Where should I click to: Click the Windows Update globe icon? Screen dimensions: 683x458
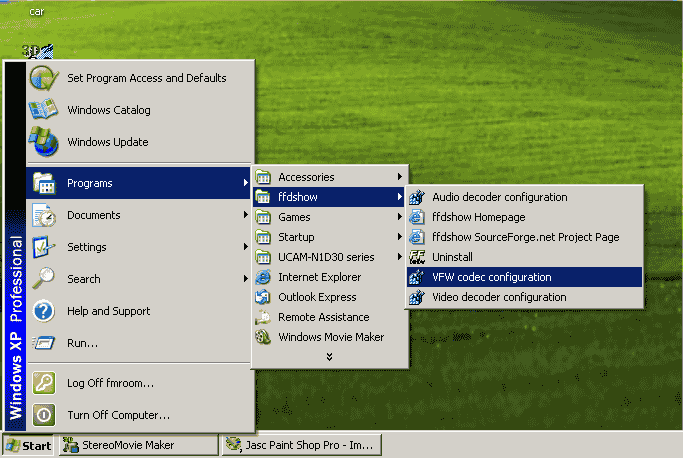pyautogui.click(x=43, y=142)
